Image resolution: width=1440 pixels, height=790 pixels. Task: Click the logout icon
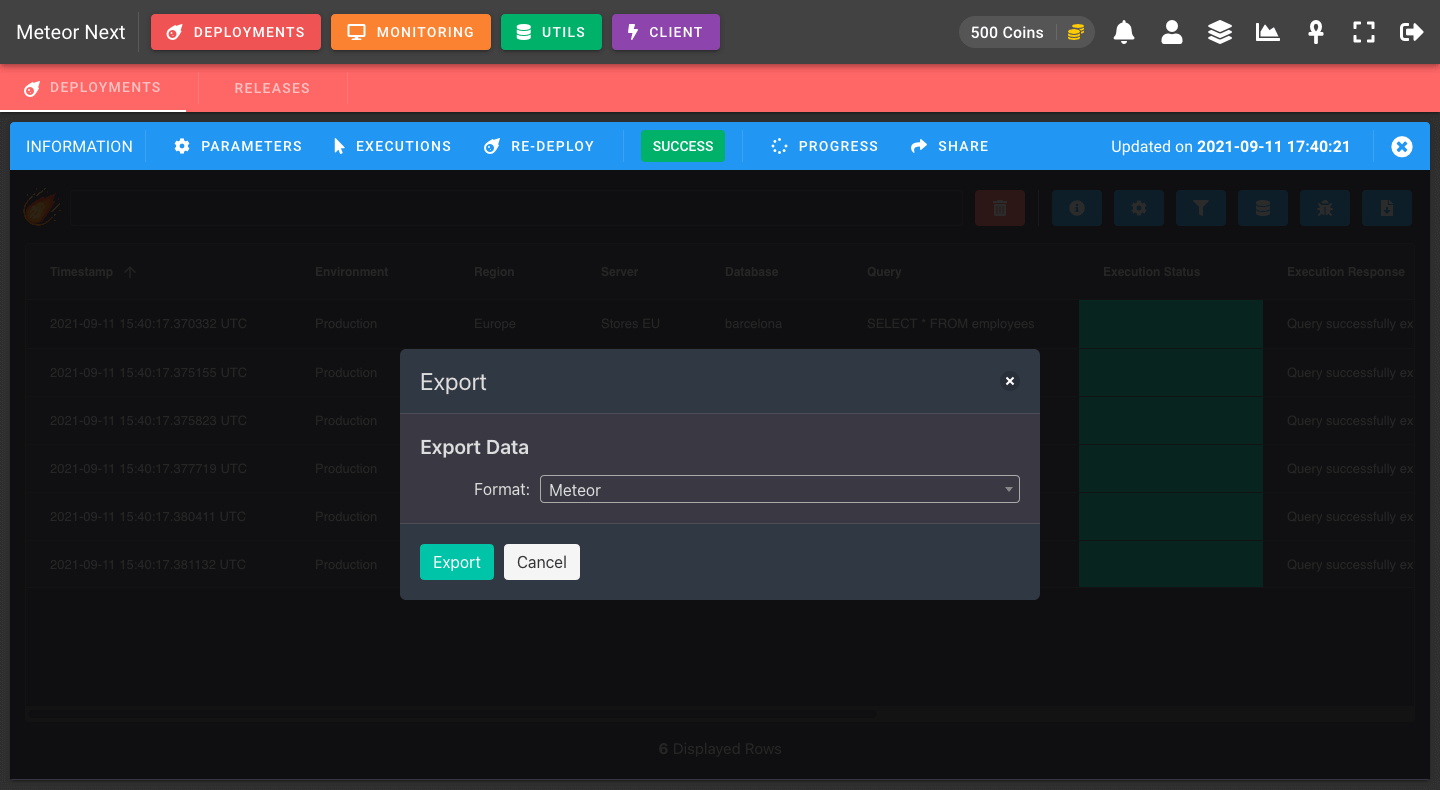coord(1412,32)
